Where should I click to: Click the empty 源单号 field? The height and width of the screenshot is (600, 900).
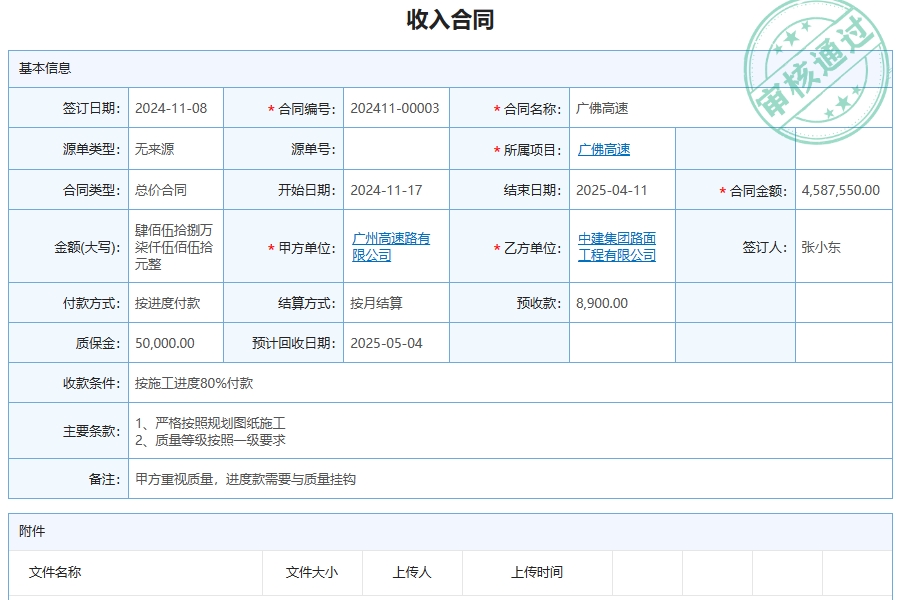pyautogui.click(x=395, y=148)
